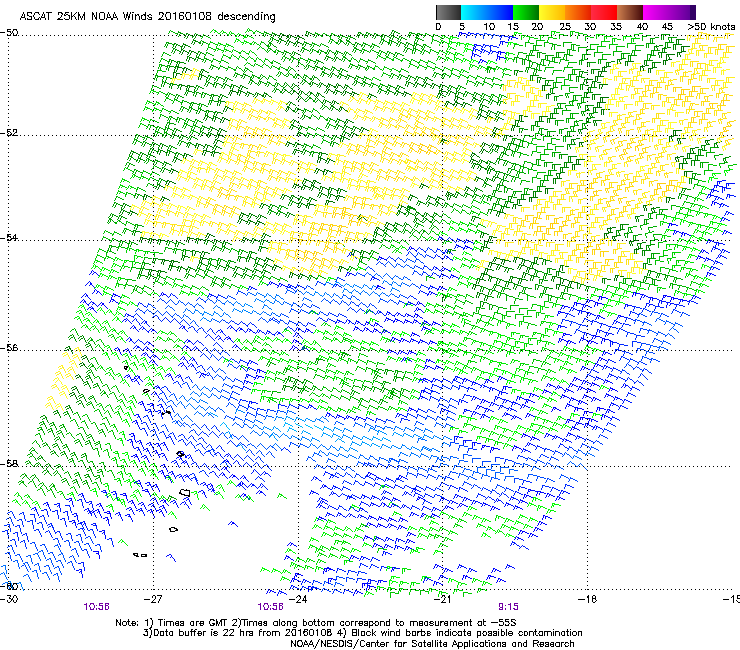Screen dimensions: 740x650
Task: Click the blue 10-15 knots legend swatch
Action: click(500, 12)
